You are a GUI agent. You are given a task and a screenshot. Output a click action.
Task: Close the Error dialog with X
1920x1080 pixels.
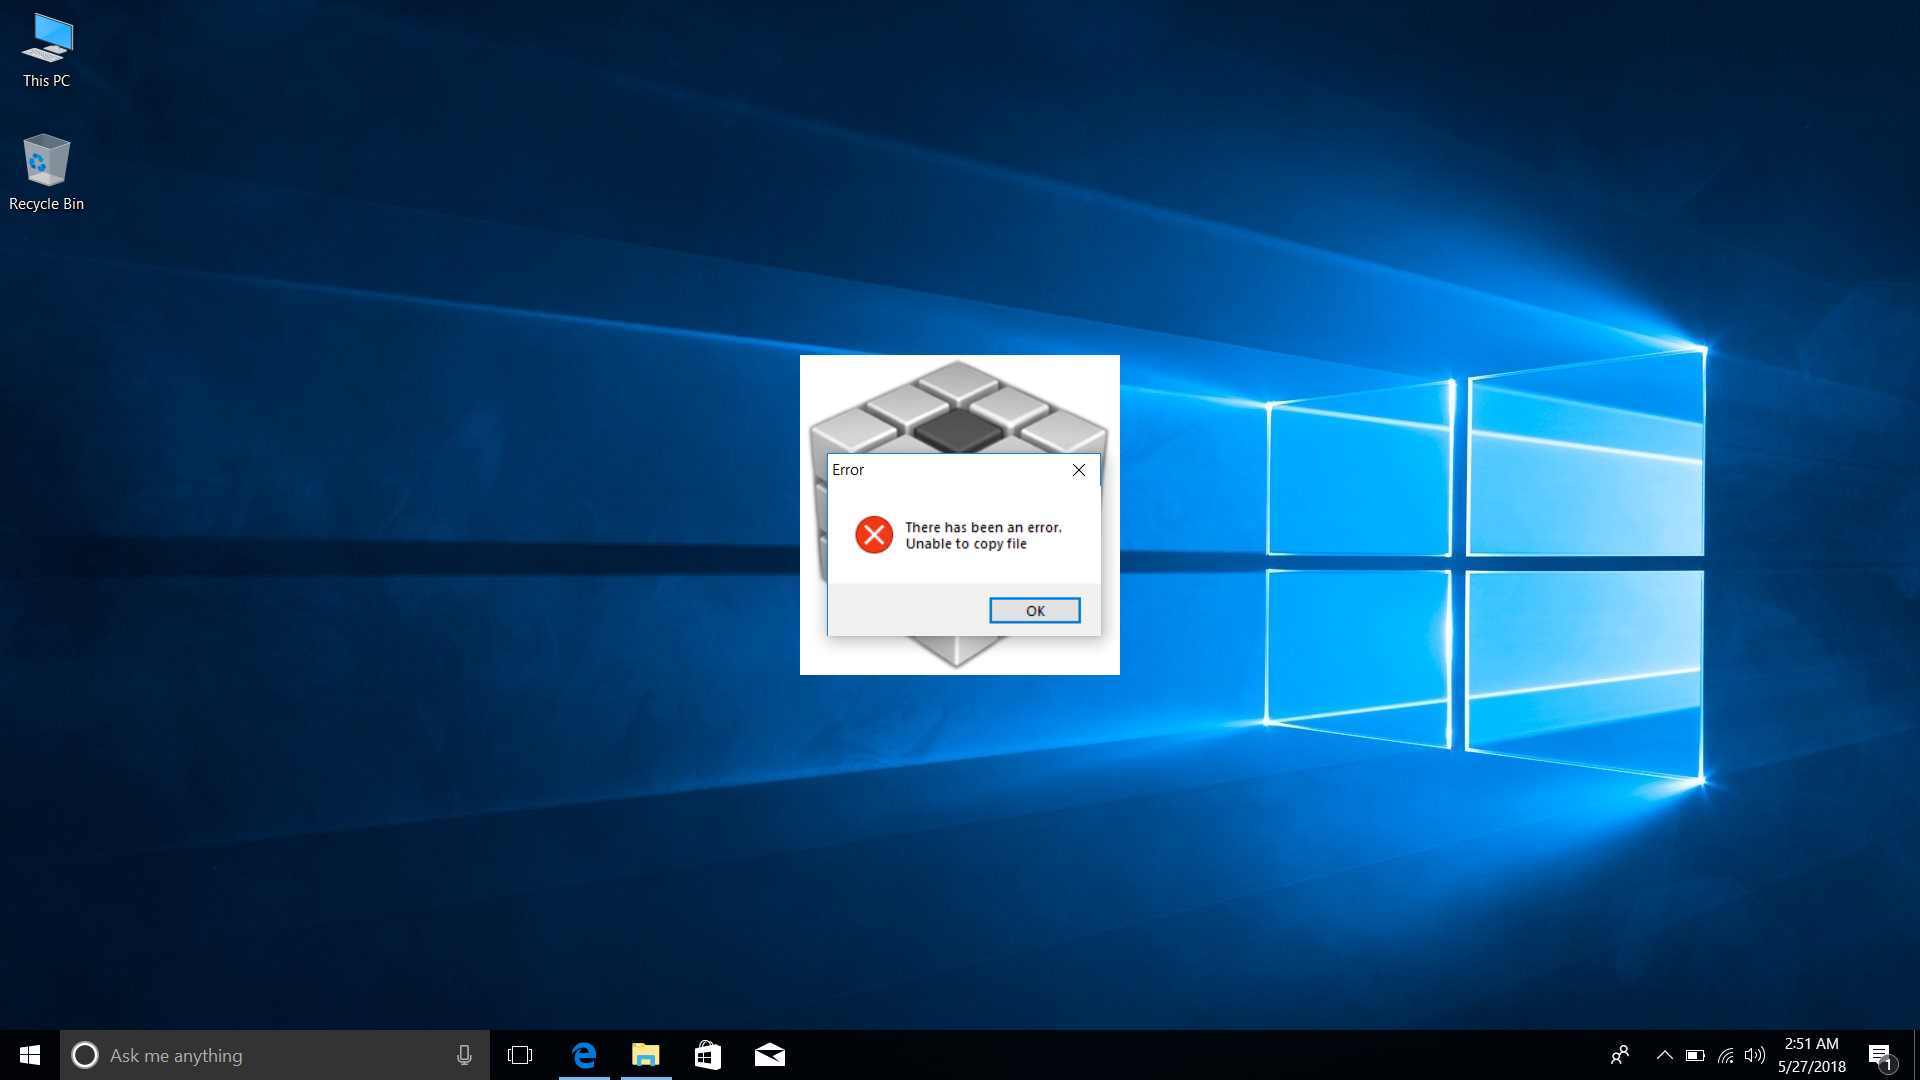click(1078, 470)
